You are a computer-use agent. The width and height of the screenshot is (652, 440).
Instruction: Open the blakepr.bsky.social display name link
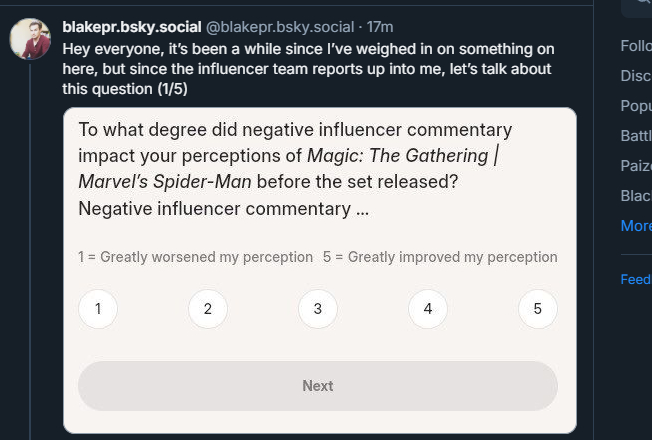(131, 27)
